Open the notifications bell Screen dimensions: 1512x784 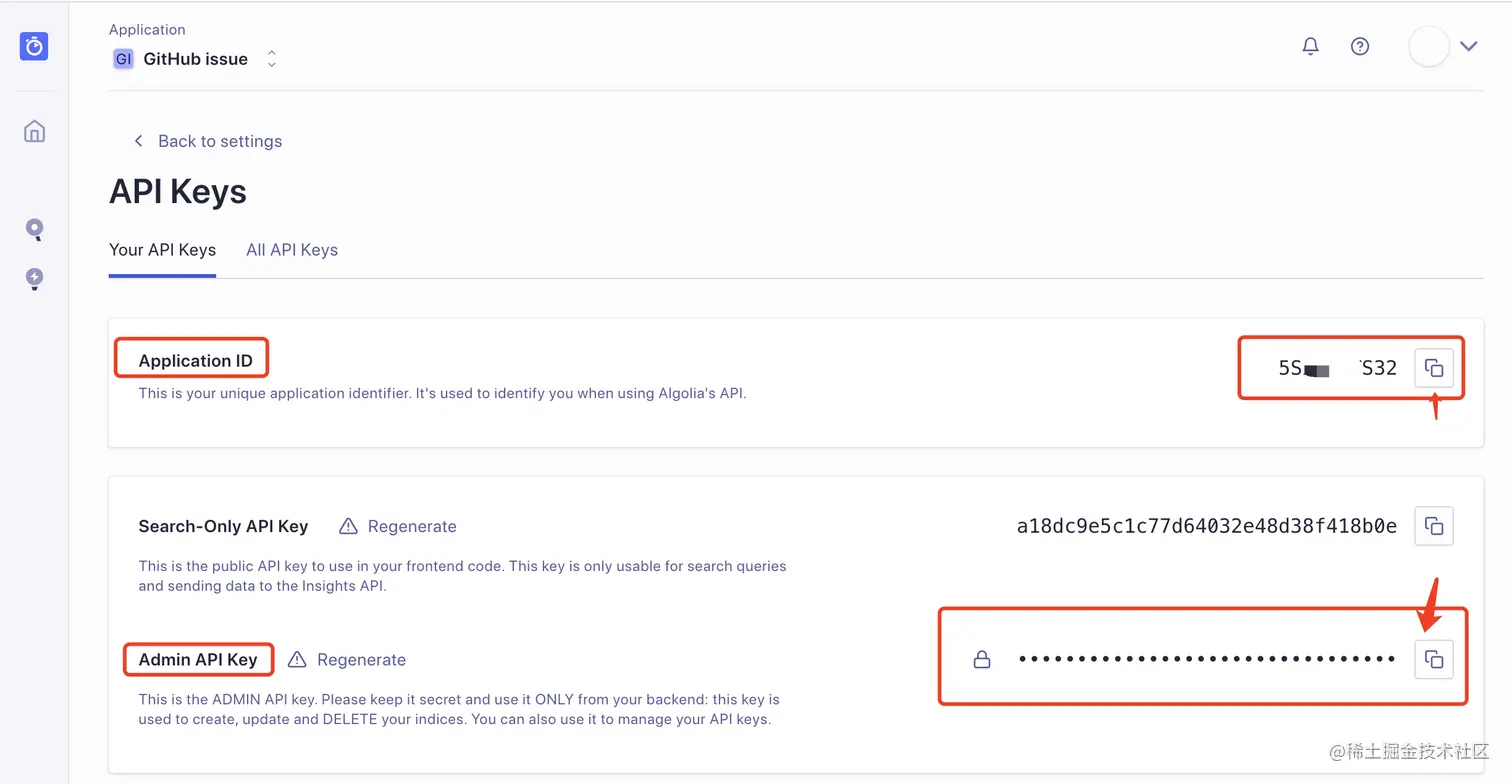coord(1310,46)
